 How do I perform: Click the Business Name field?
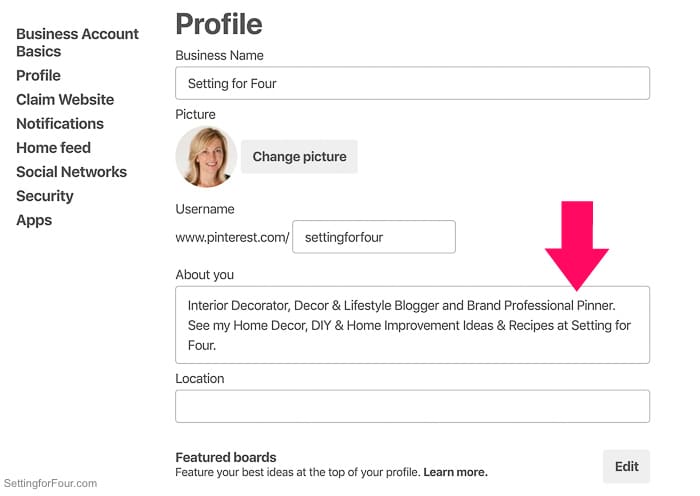pyautogui.click(x=412, y=83)
